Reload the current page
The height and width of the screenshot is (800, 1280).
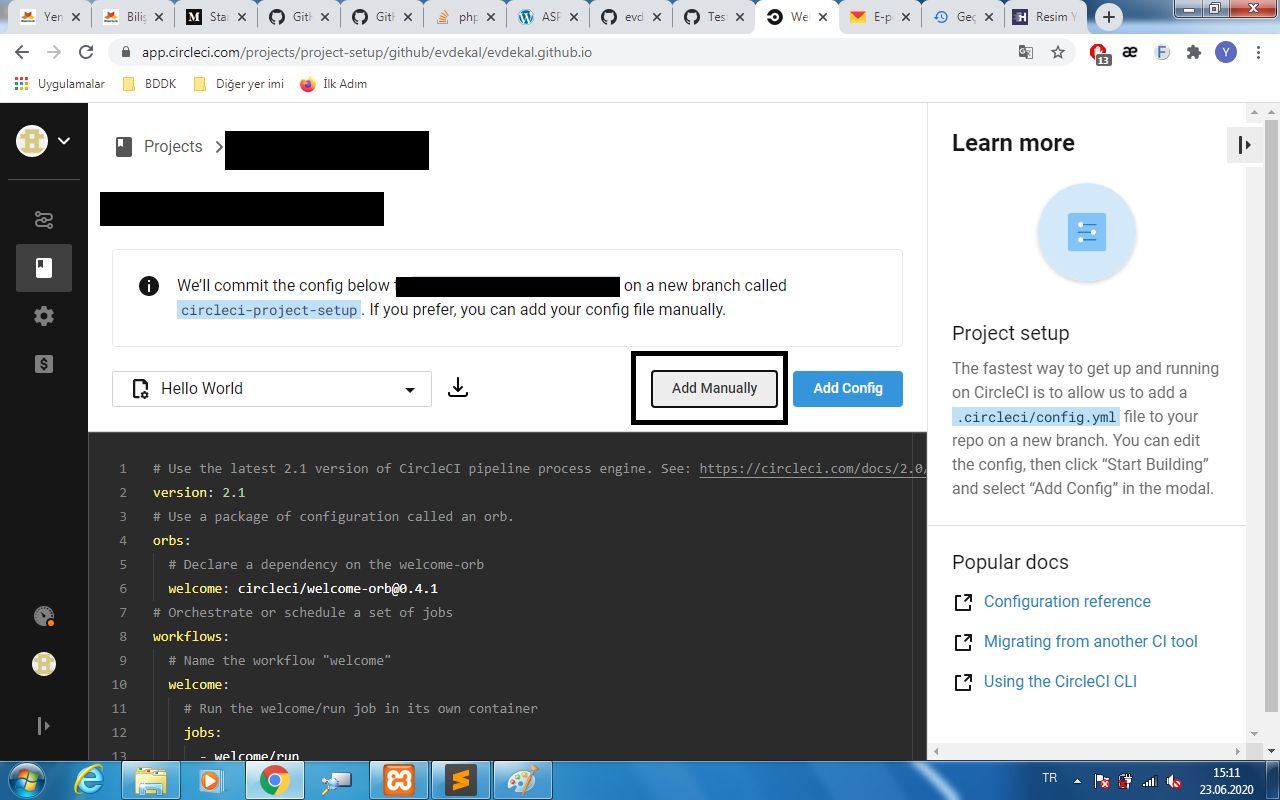pos(86,52)
